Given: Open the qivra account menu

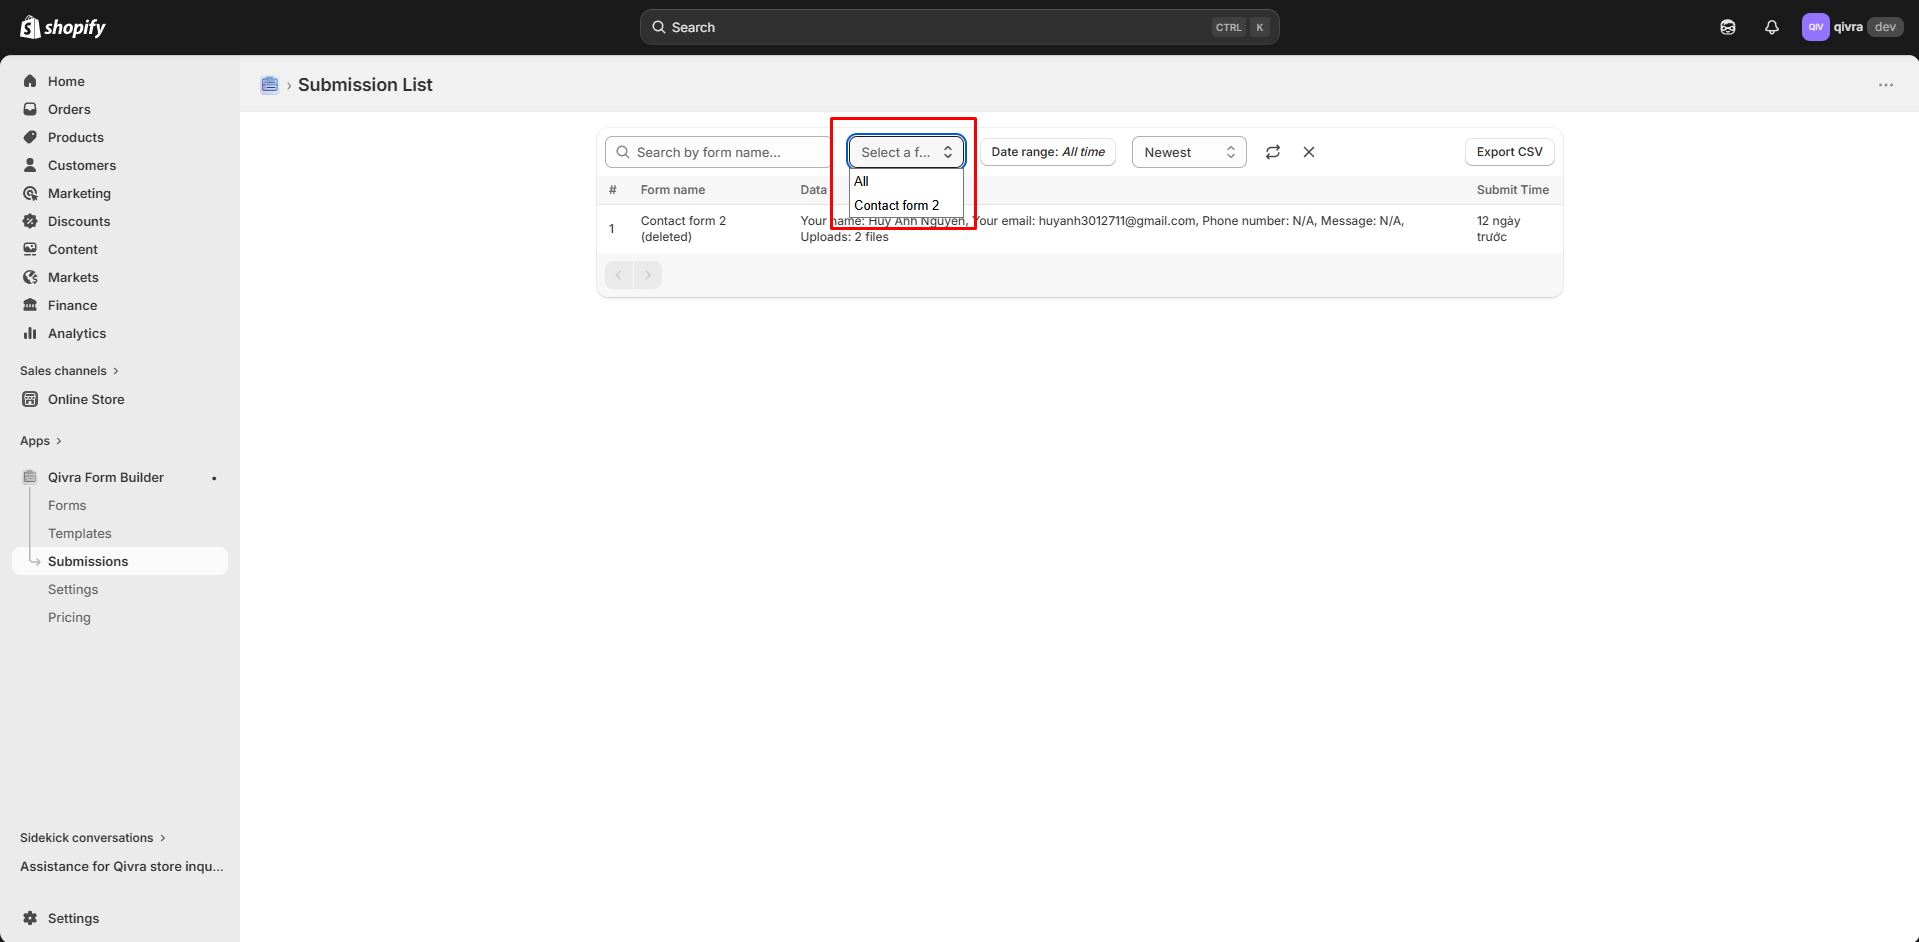Looking at the screenshot, I should tap(1853, 27).
